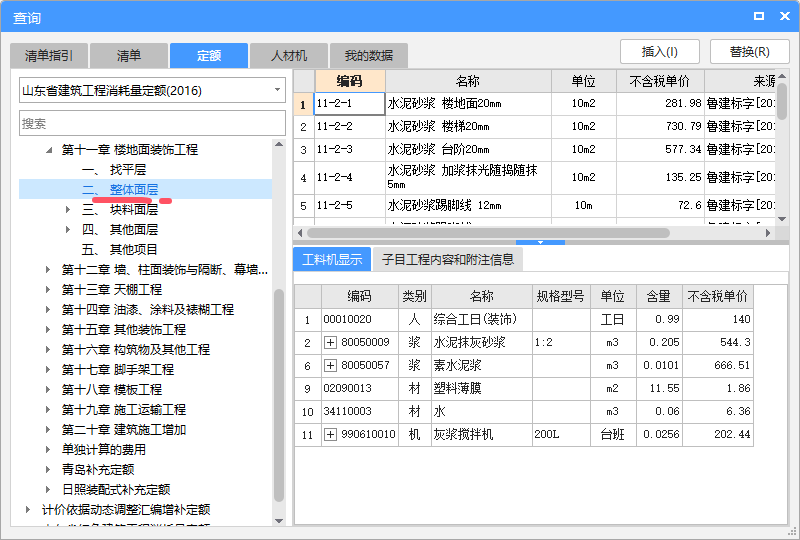Select the 定额 tab

(209, 56)
